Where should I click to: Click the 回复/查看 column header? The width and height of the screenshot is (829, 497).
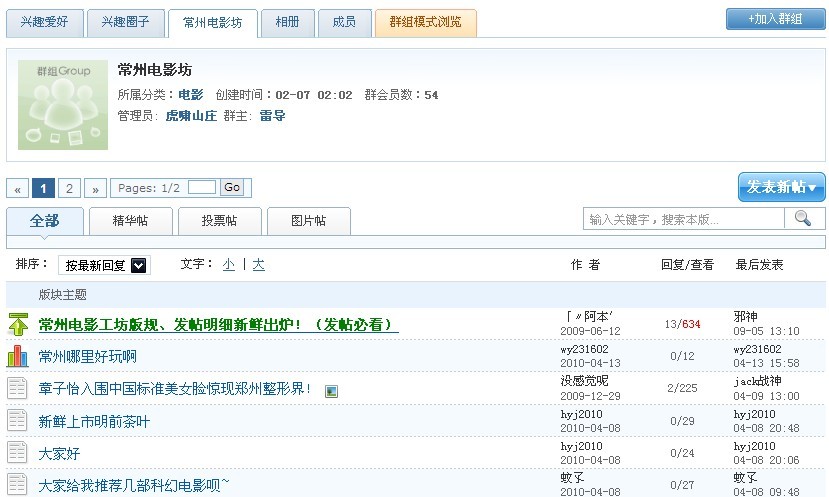687,265
